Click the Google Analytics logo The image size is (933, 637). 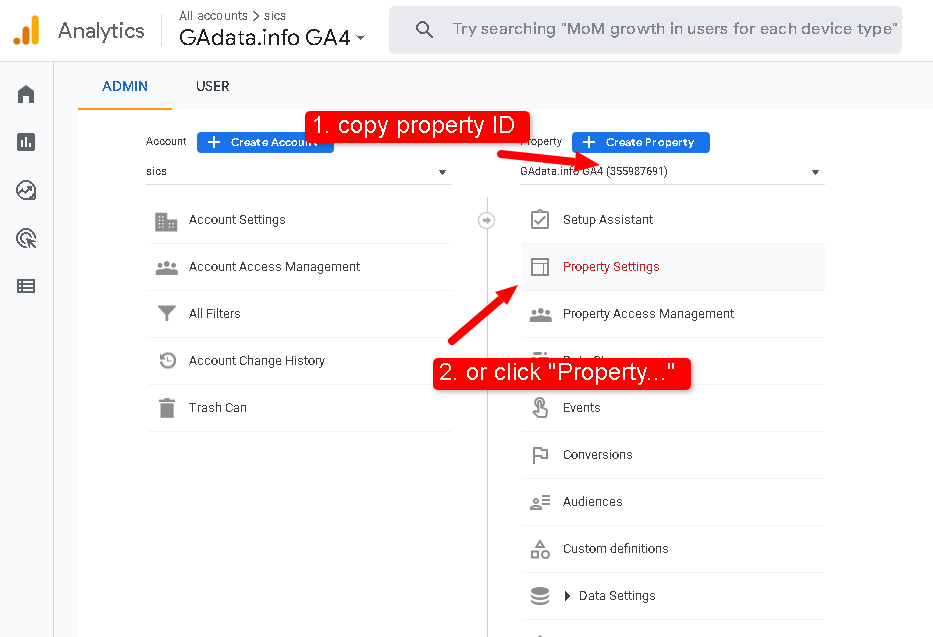click(x=26, y=31)
